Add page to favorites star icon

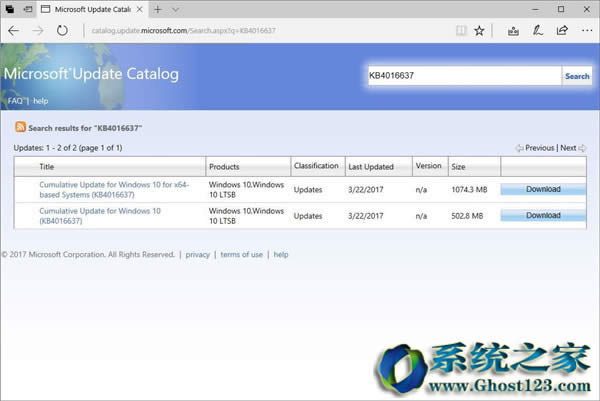(479, 30)
